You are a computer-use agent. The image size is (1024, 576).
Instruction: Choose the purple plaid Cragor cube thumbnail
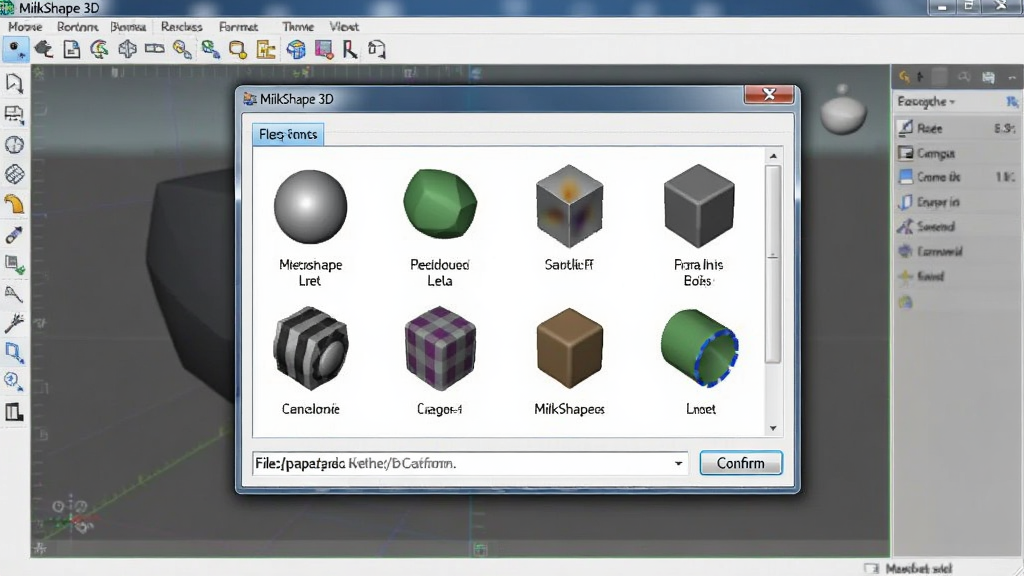440,349
